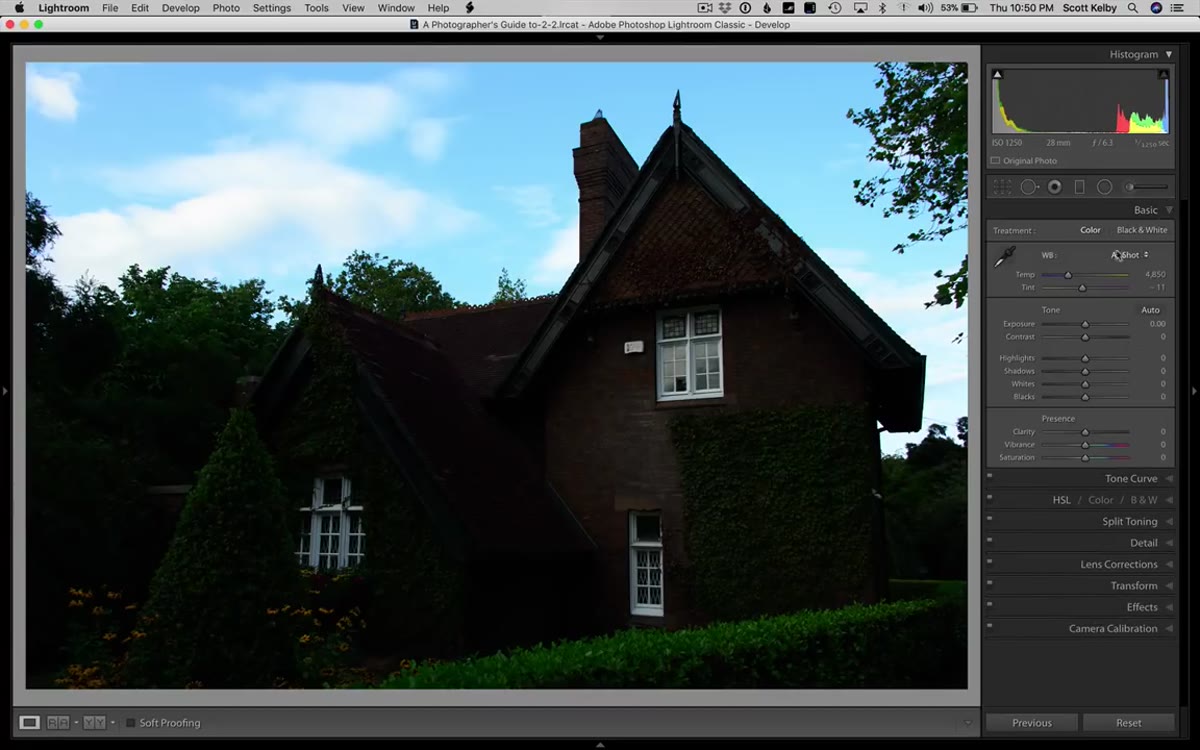Toggle the shadow clipping indicator in histogram
The height and width of the screenshot is (750, 1200).
click(997, 74)
